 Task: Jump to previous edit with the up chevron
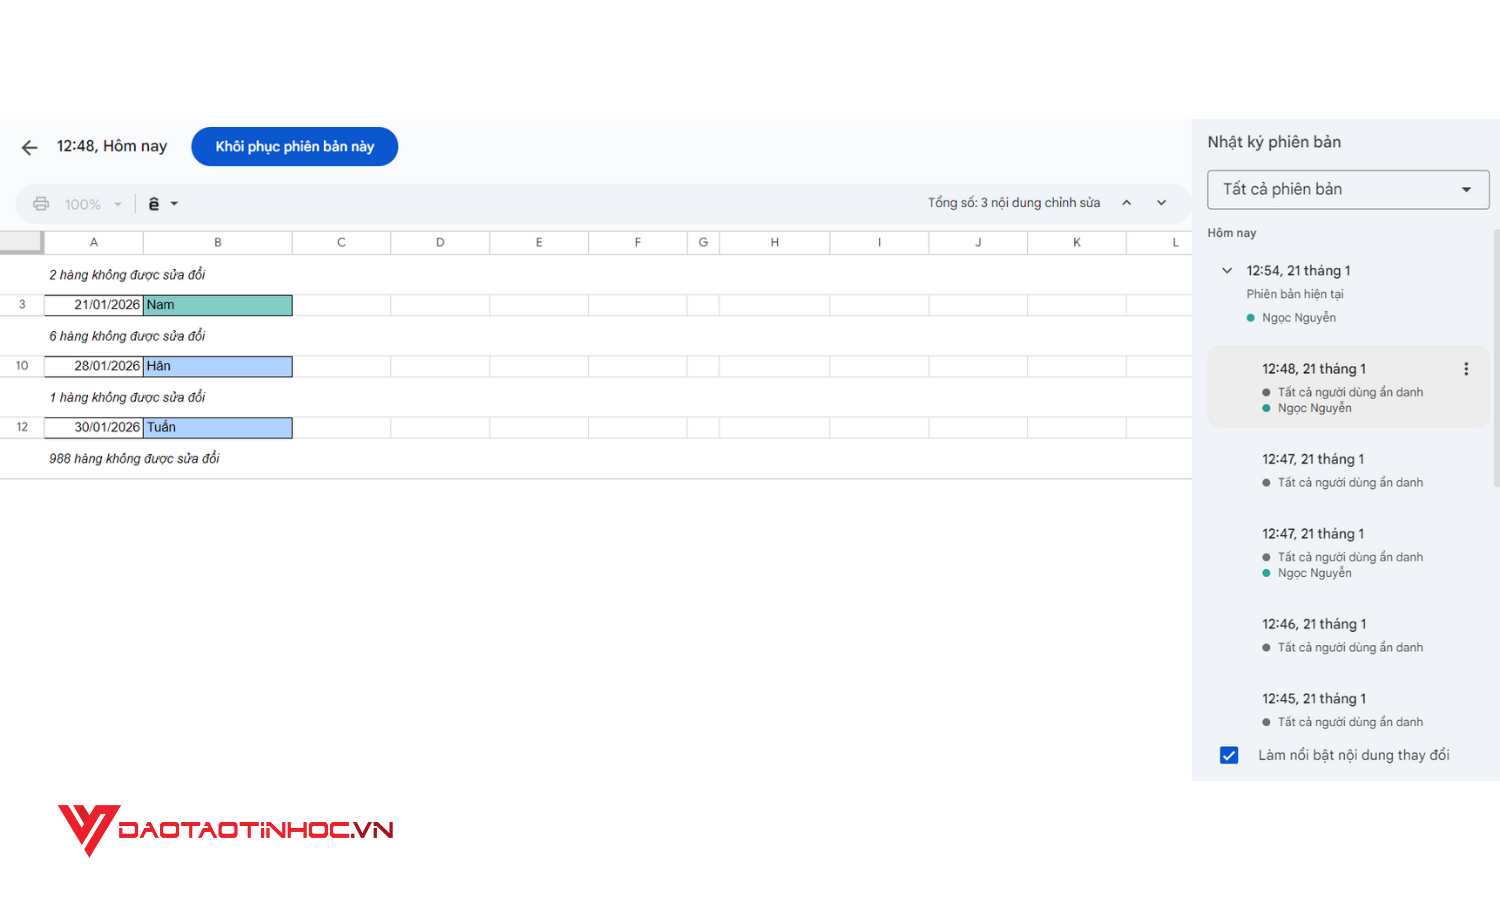click(1127, 202)
